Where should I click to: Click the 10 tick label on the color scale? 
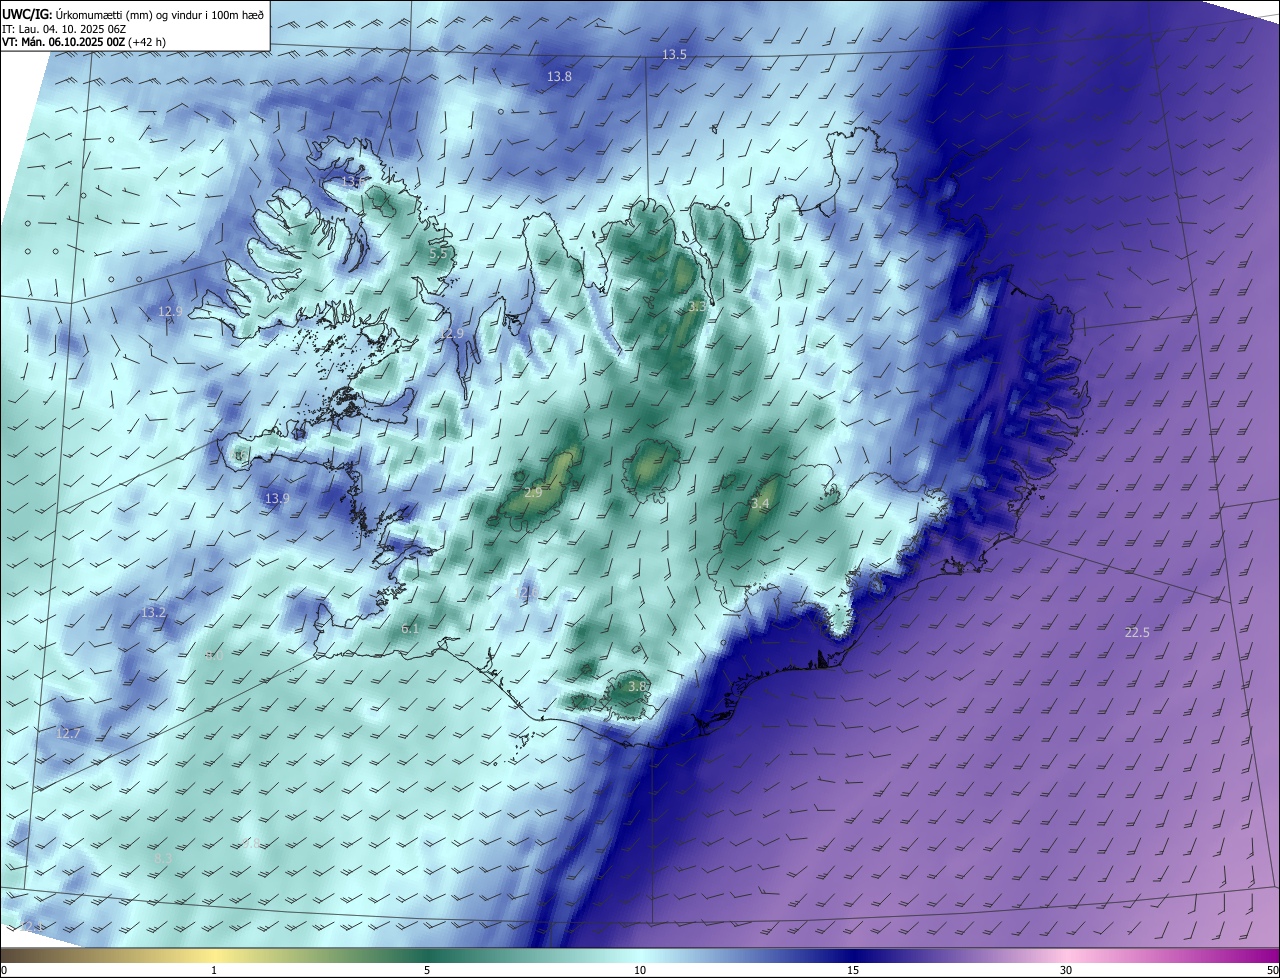coord(640,970)
